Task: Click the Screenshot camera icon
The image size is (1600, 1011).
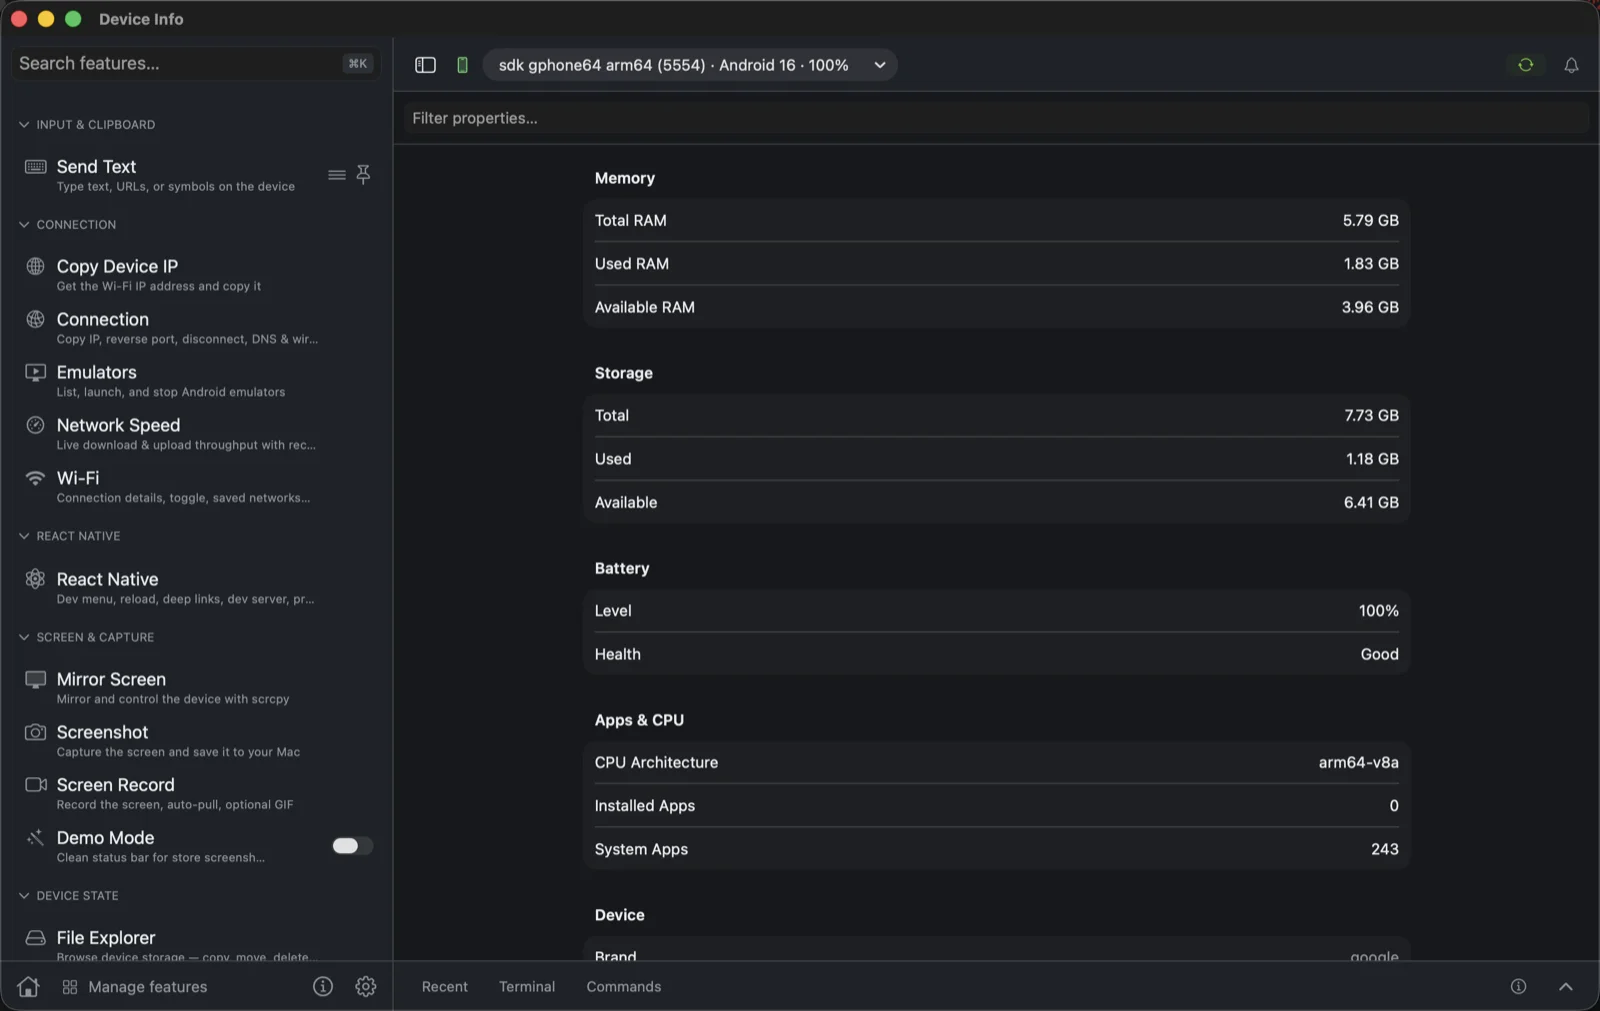Action: pyautogui.click(x=35, y=732)
